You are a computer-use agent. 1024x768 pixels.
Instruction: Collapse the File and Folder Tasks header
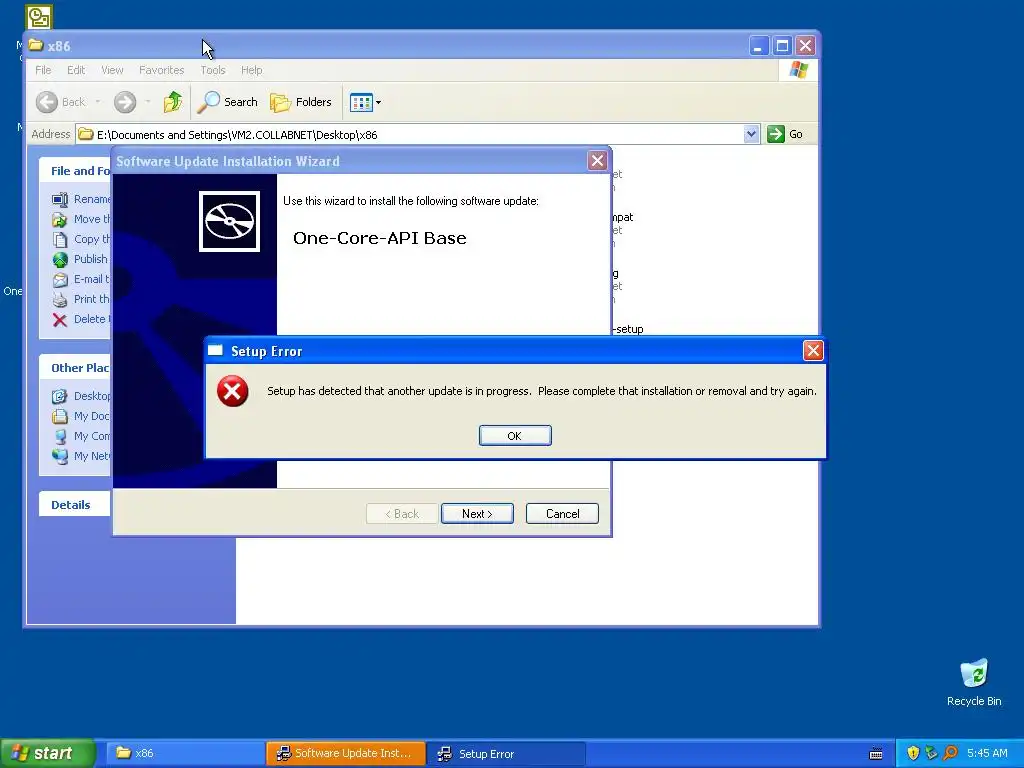click(x=75, y=170)
